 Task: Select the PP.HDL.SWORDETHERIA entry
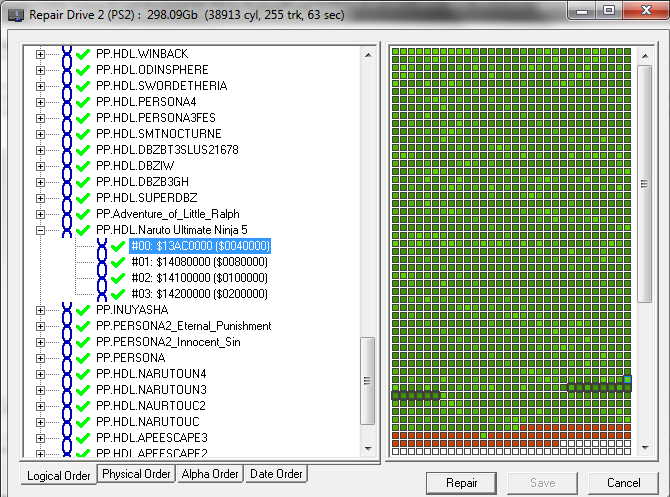[162, 86]
